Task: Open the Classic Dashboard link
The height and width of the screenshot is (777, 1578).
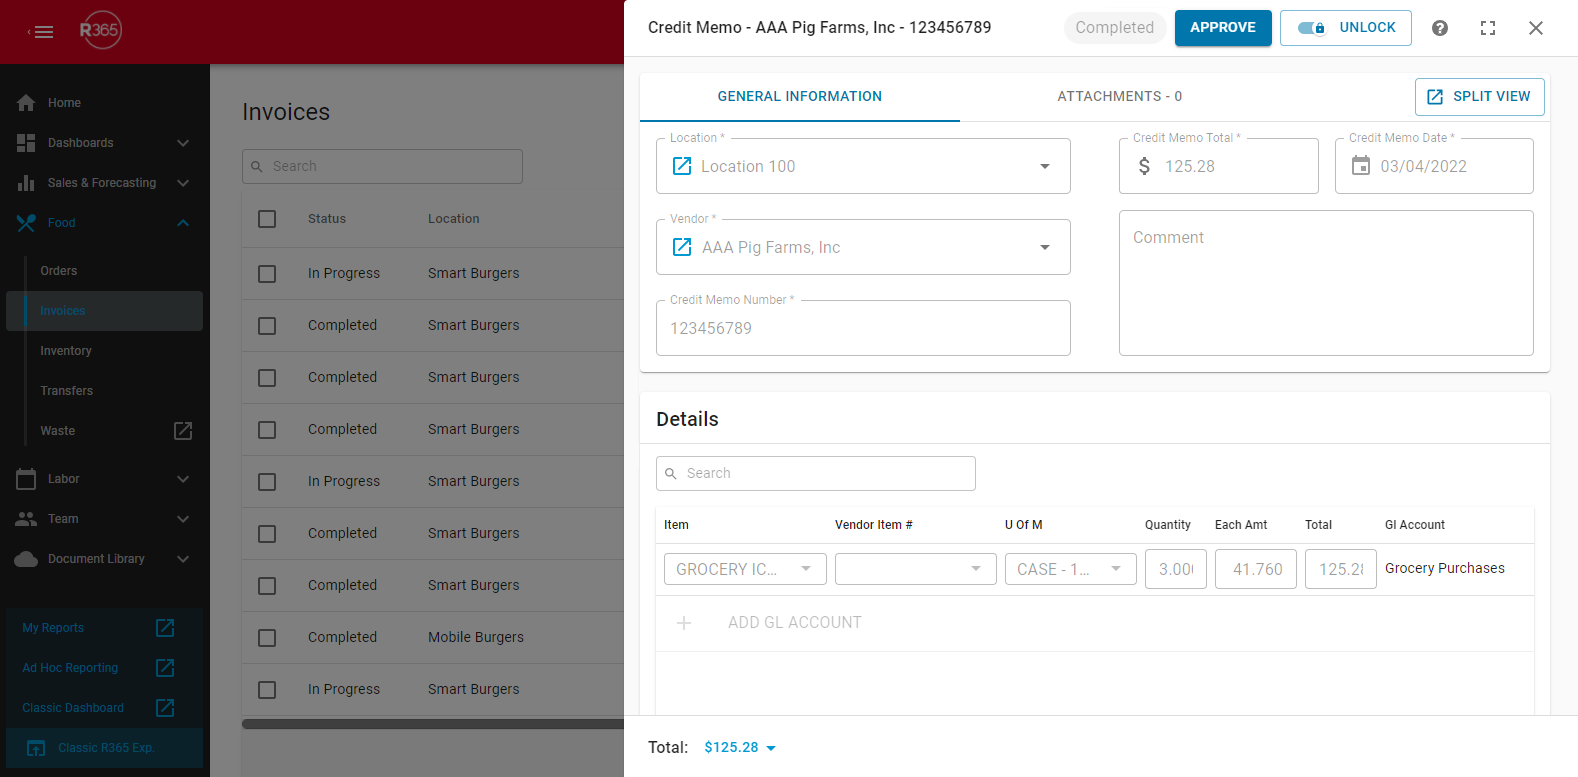Action: [73, 708]
